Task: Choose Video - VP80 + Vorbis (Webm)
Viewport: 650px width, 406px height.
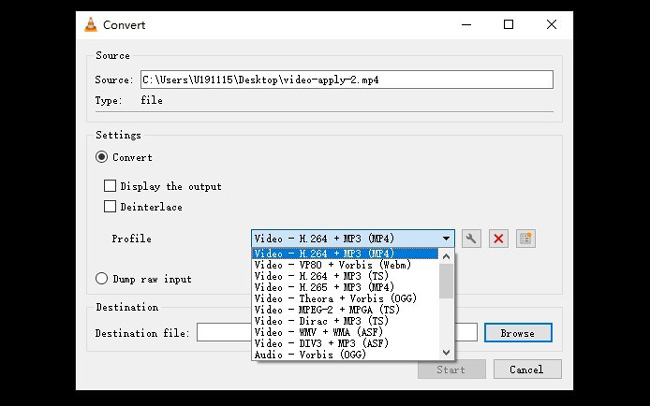Action: click(x=345, y=265)
